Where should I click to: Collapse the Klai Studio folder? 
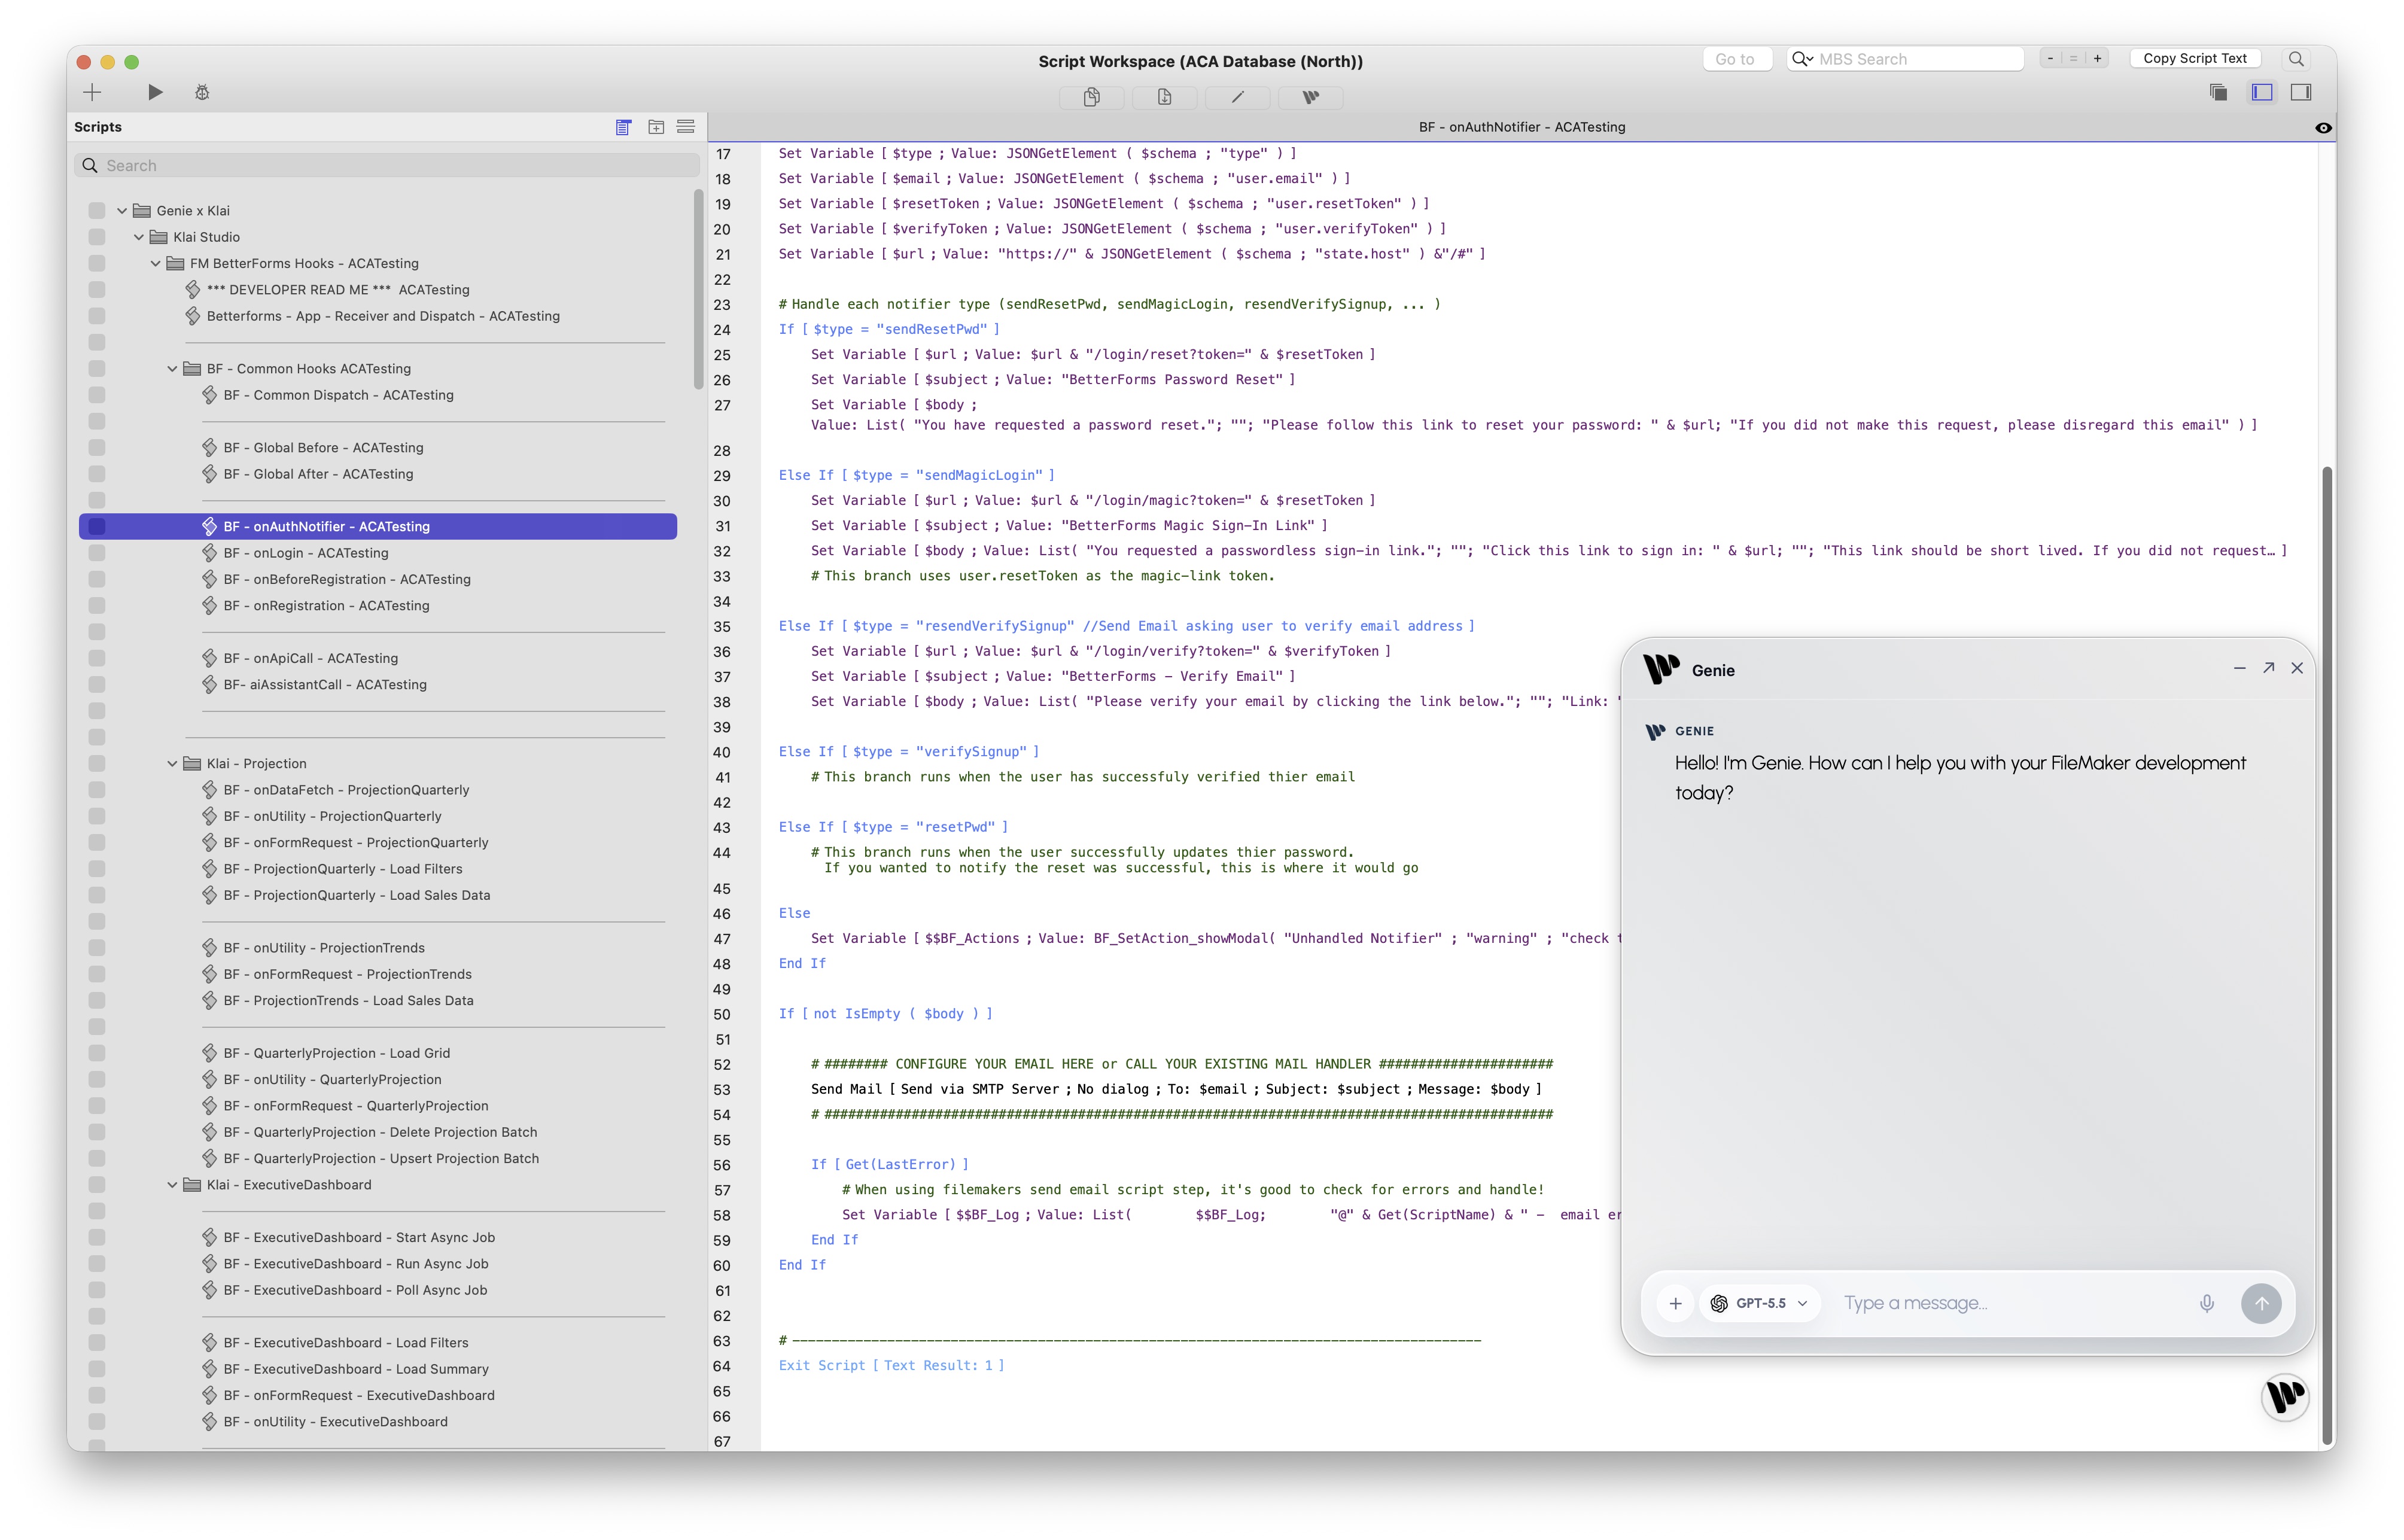(139, 237)
